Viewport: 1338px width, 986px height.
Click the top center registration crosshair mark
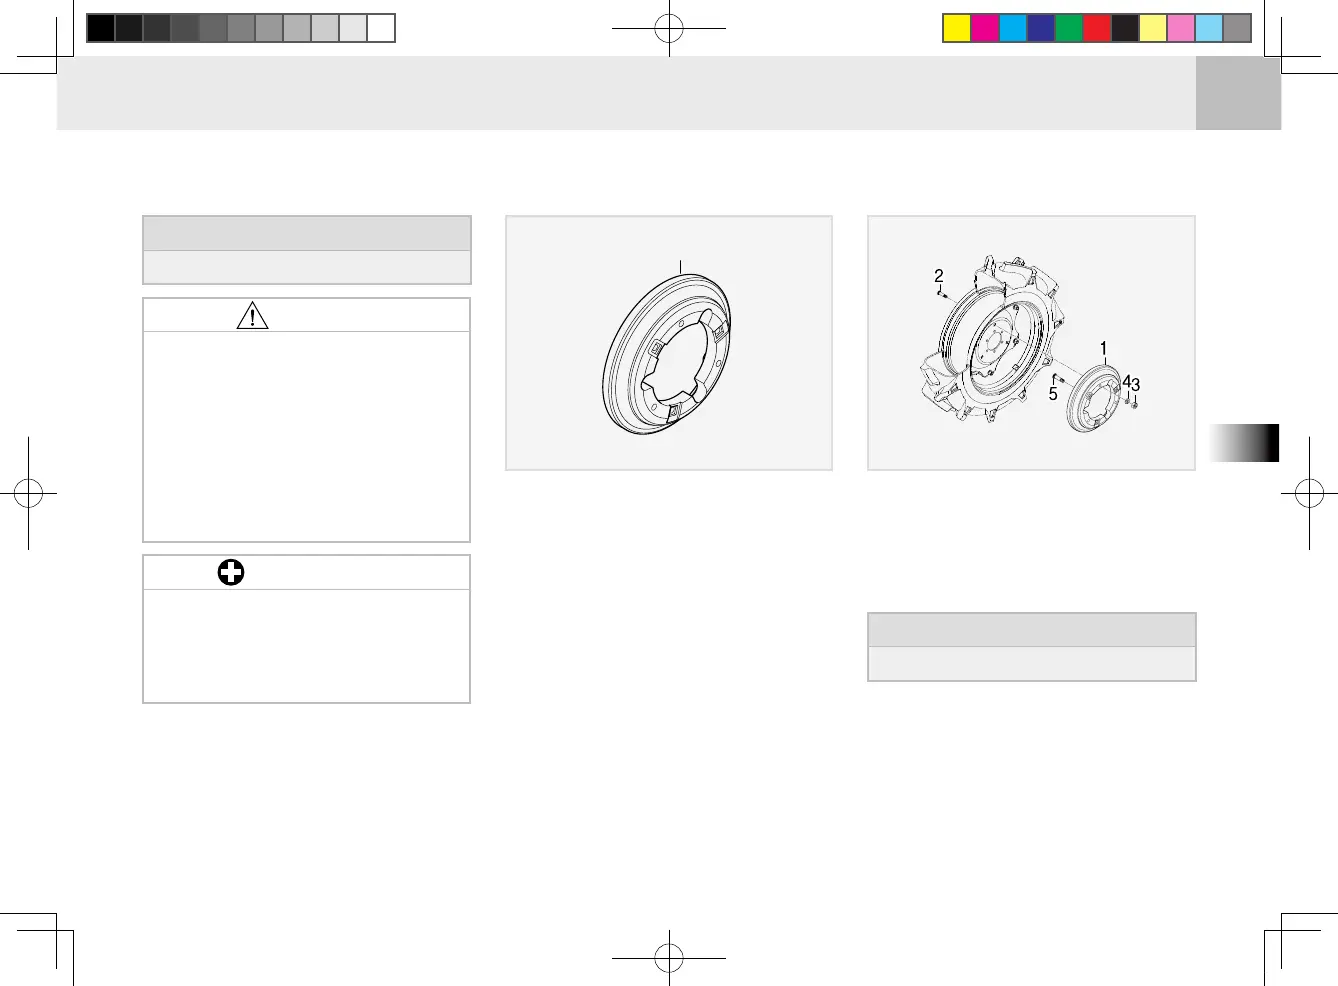pyautogui.click(x=669, y=29)
